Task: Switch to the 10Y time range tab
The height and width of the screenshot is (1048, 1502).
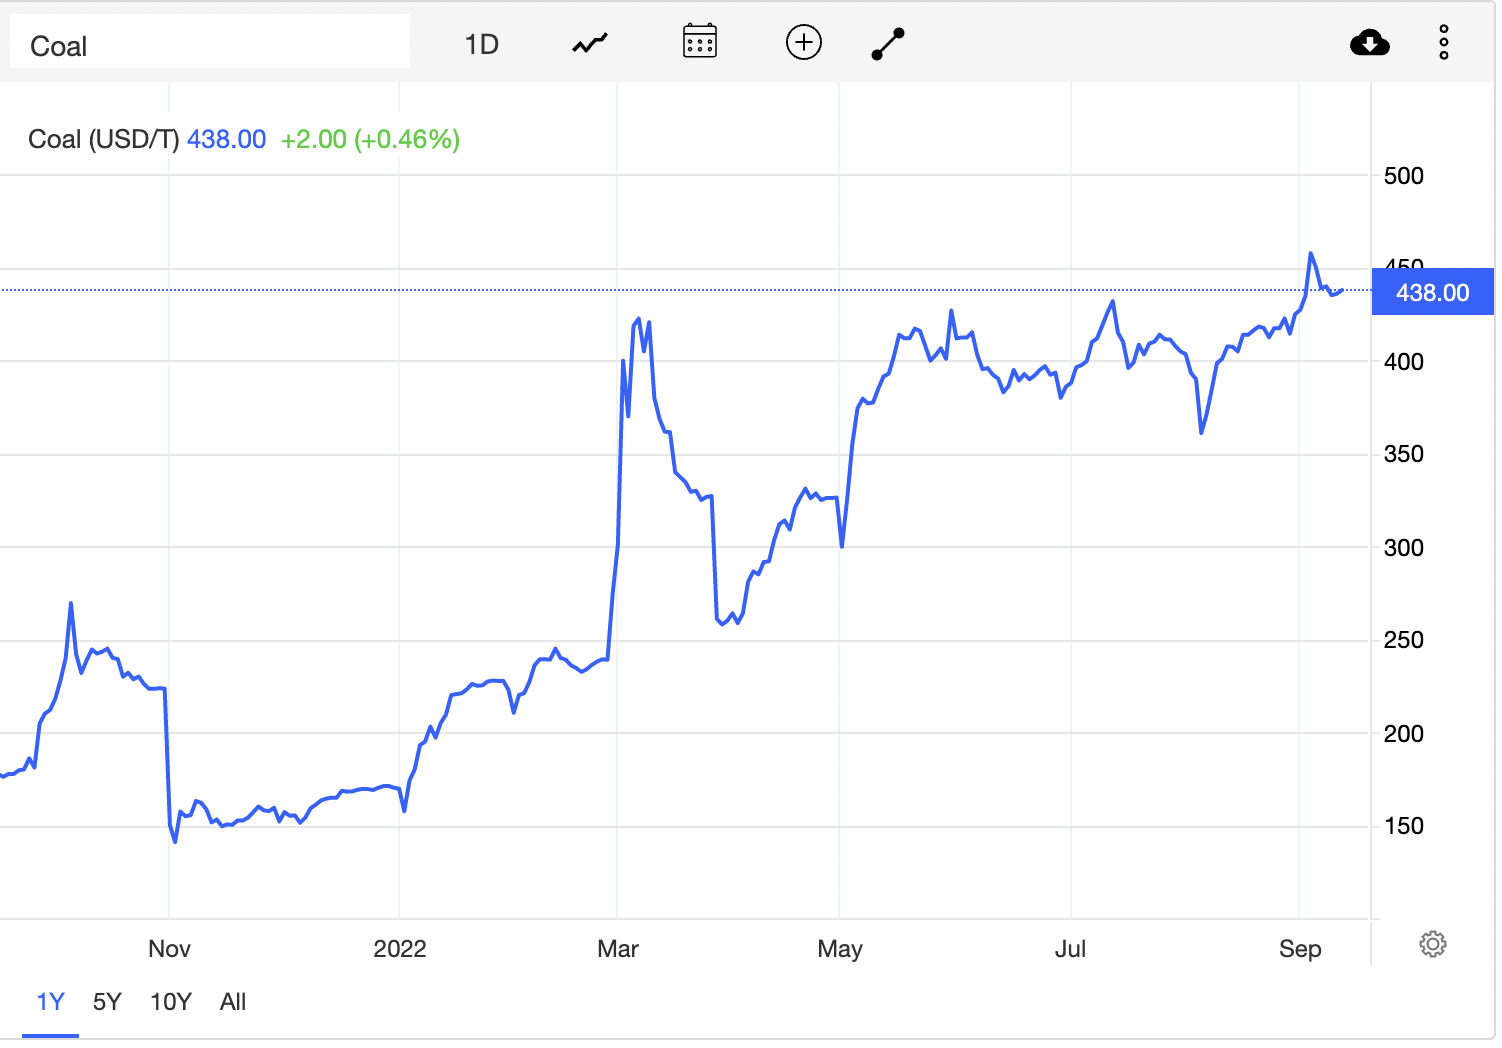Action: [170, 1002]
